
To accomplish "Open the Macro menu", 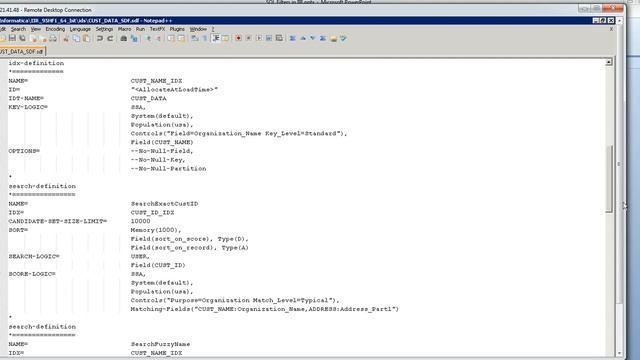I will [x=124, y=29].
